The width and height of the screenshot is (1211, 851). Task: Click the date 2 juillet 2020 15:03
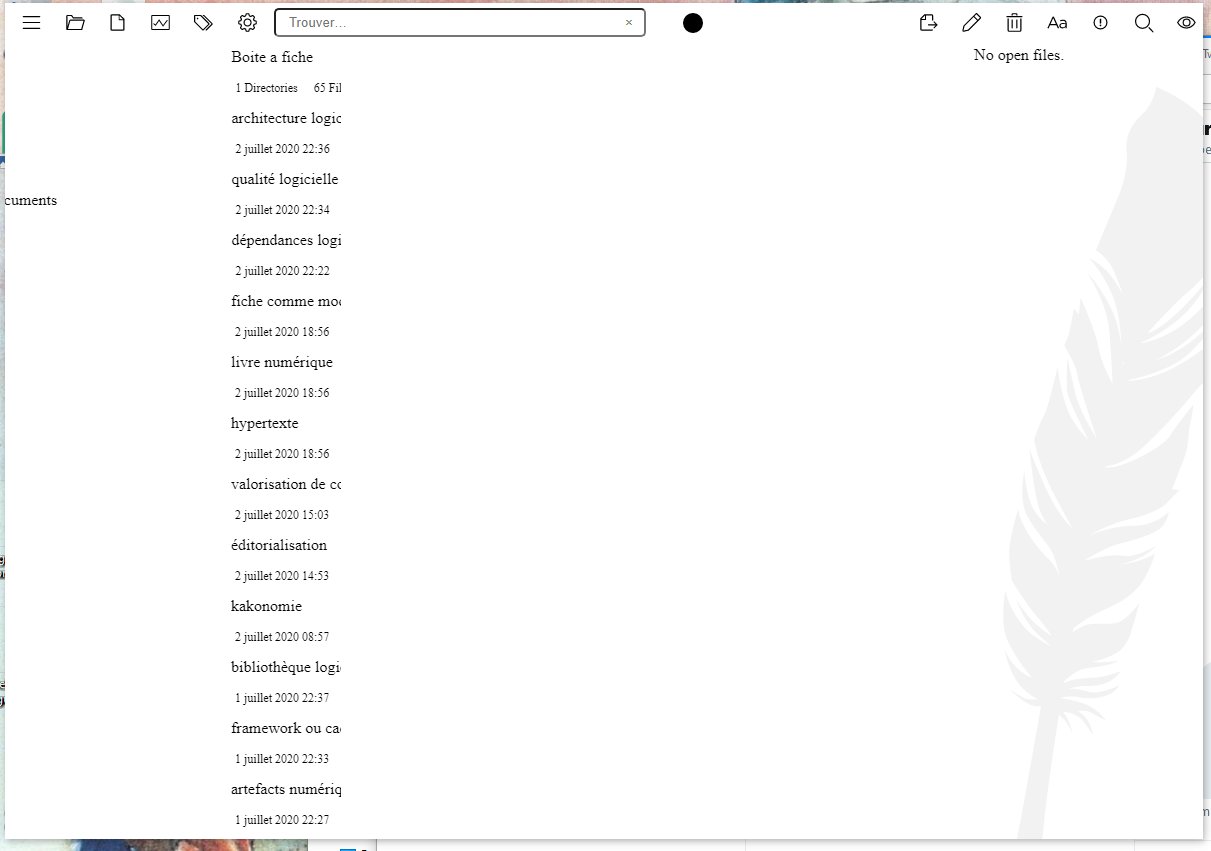click(x=282, y=515)
